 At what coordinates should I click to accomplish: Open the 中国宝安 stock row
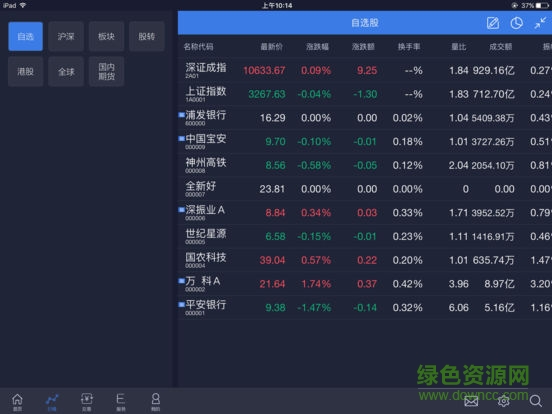tap(365, 142)
